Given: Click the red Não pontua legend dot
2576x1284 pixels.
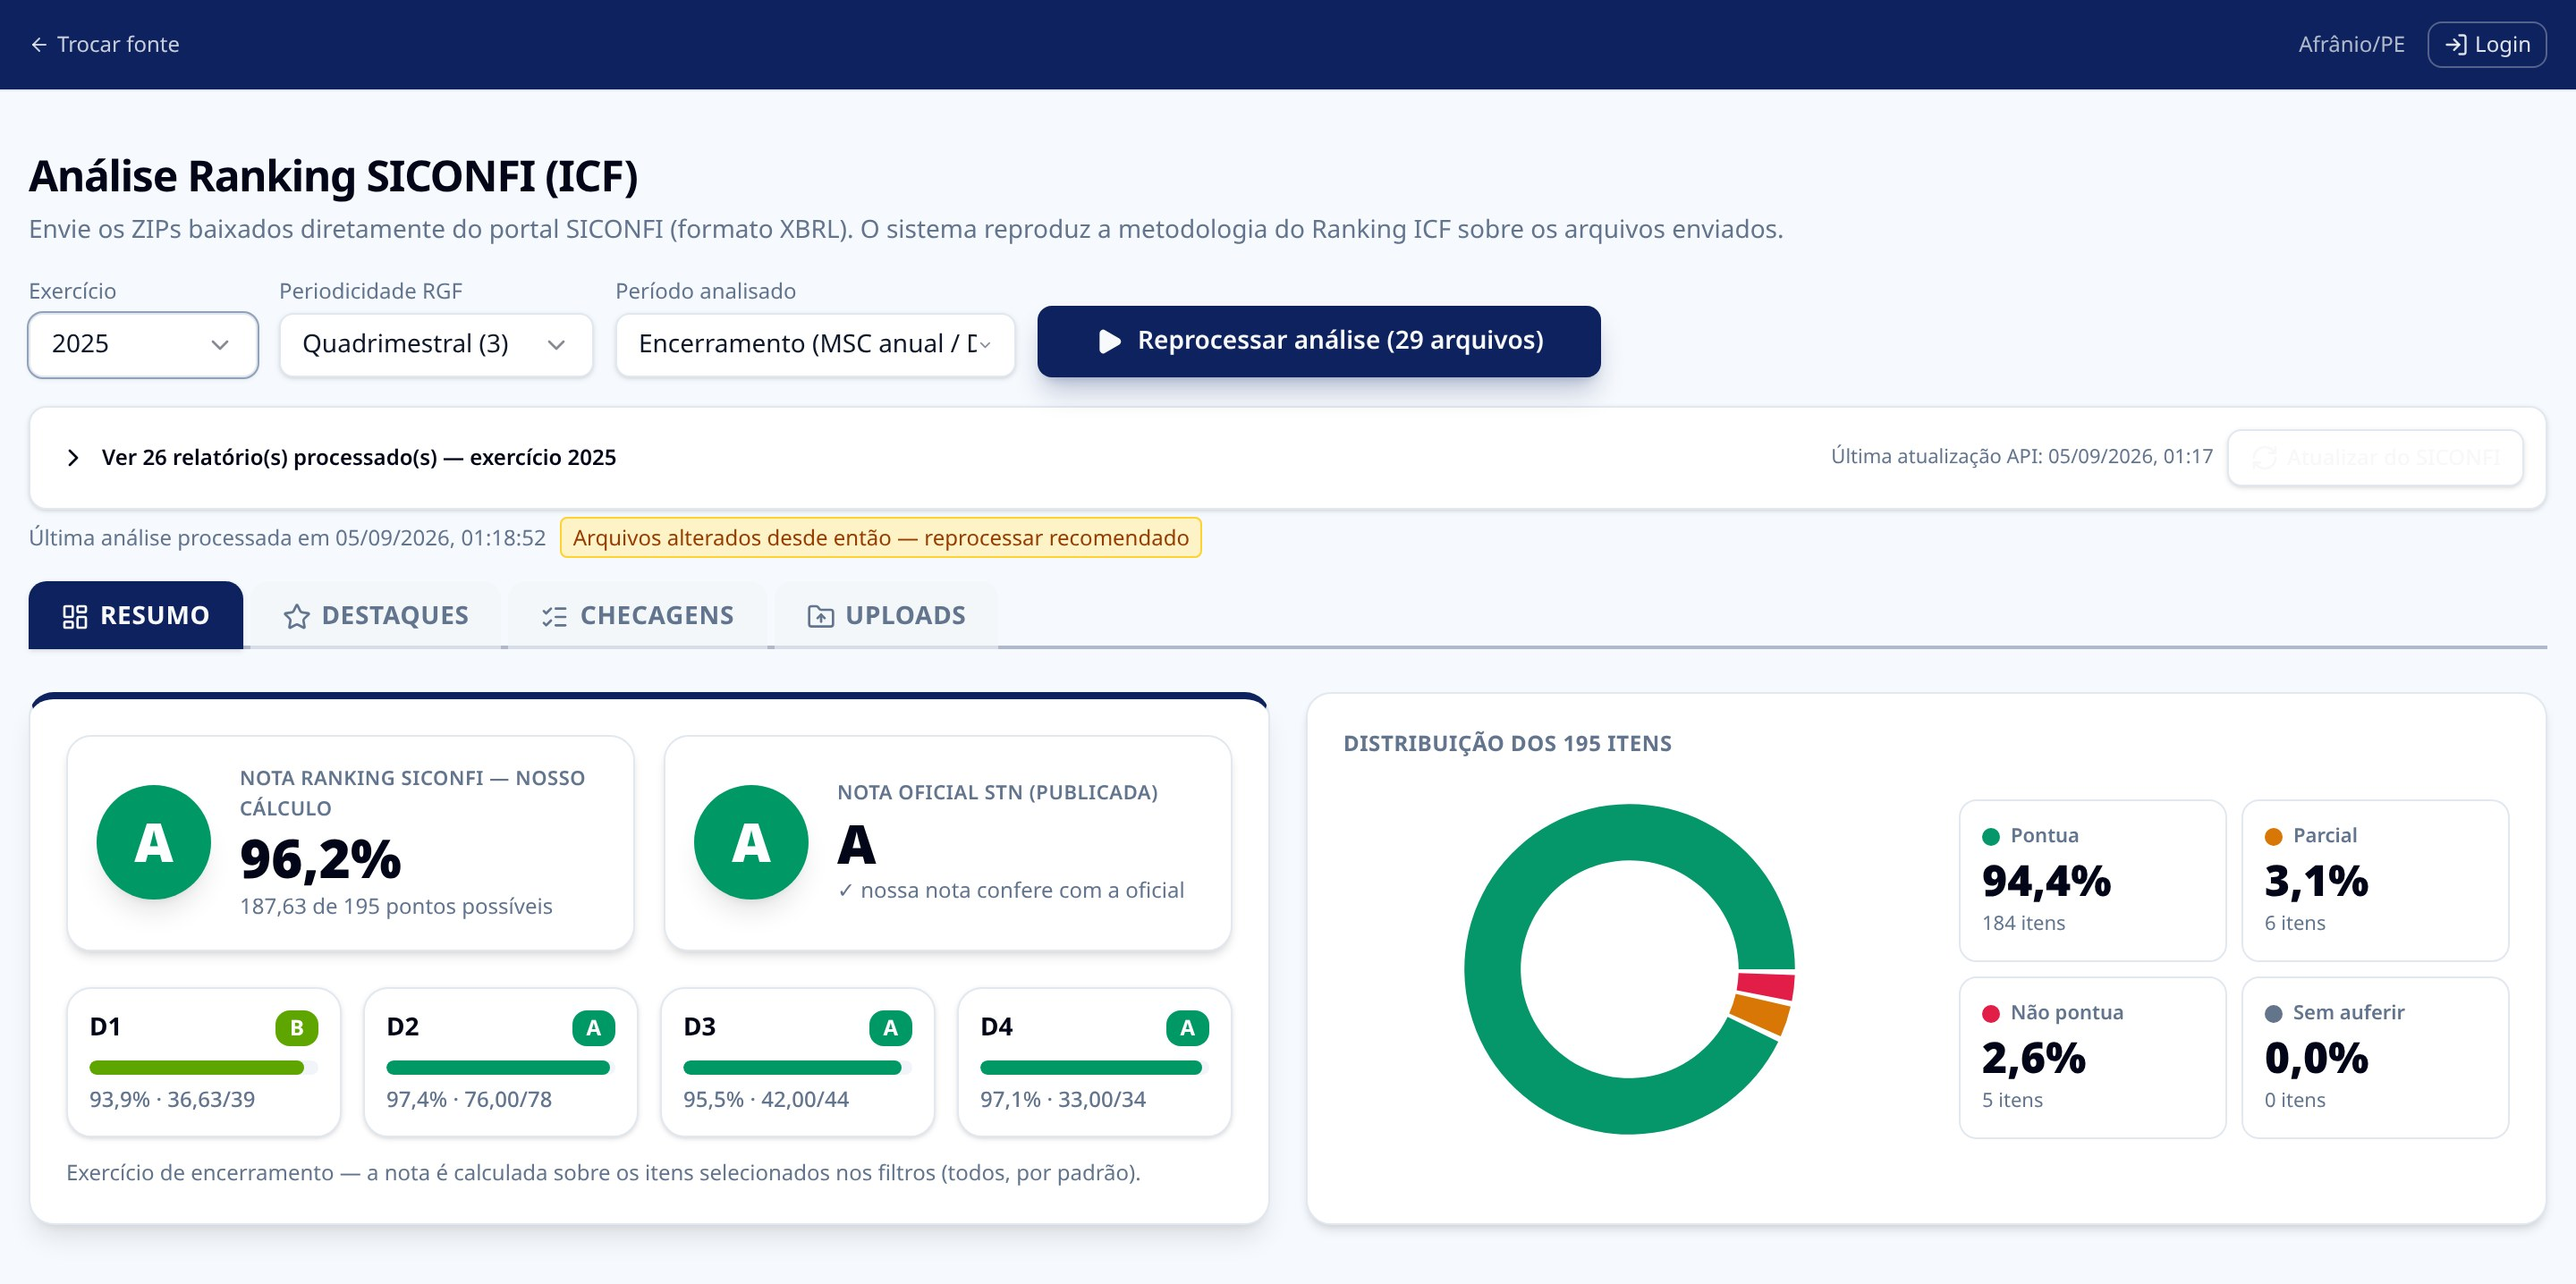Looking at the screenshot, I should click(1990, 1013).
